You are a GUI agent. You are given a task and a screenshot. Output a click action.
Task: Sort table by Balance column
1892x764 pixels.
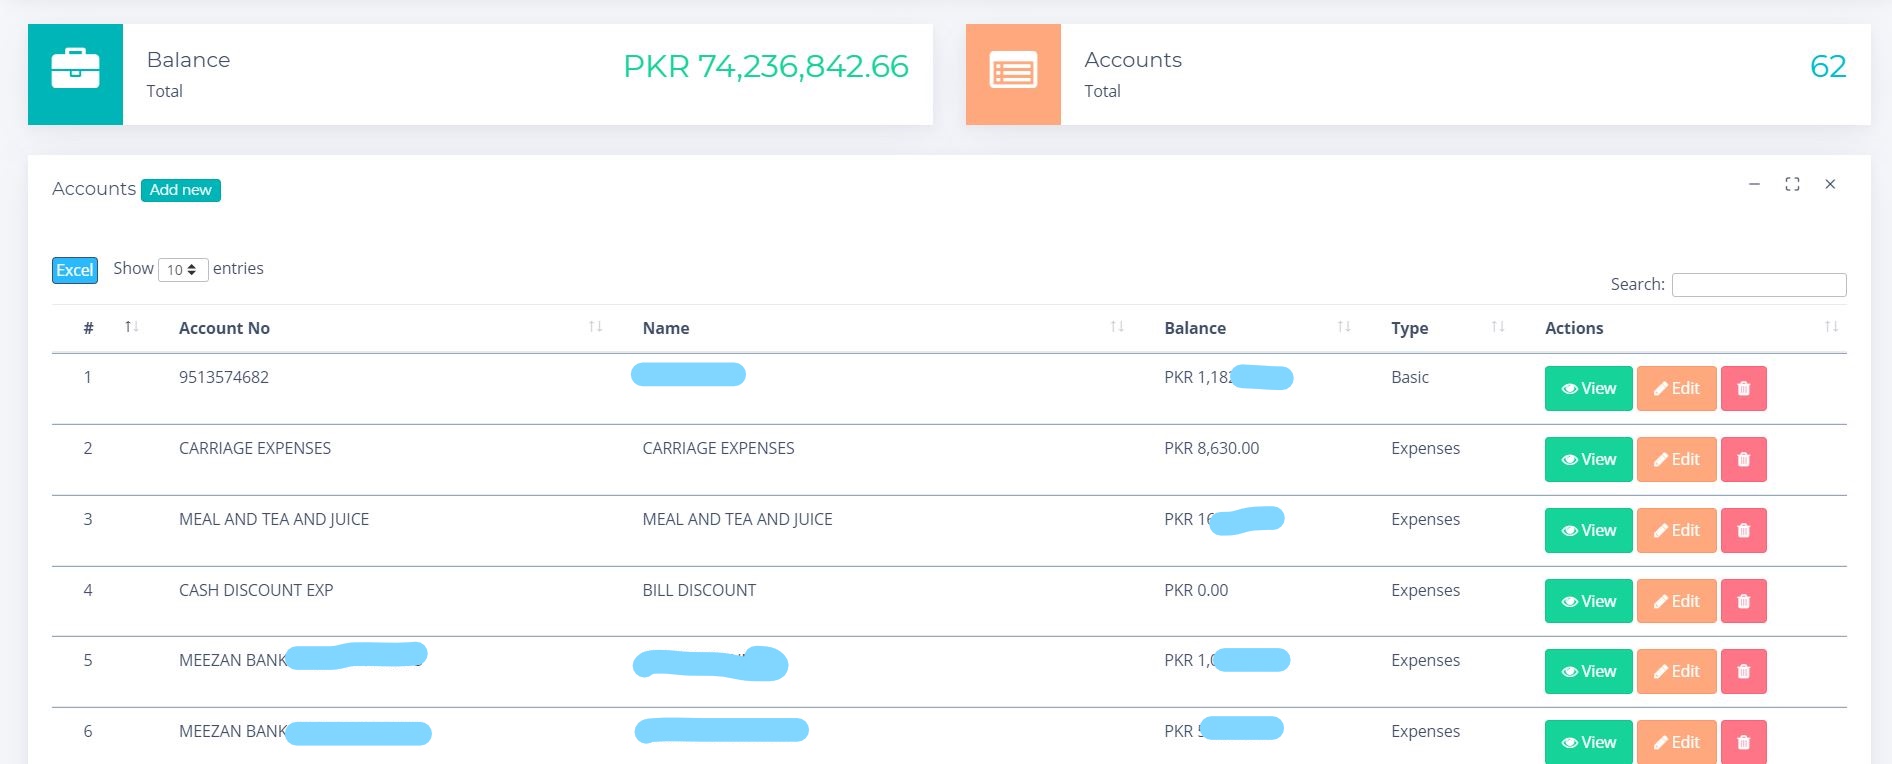pyautogui.click(x=1195, y=328)
